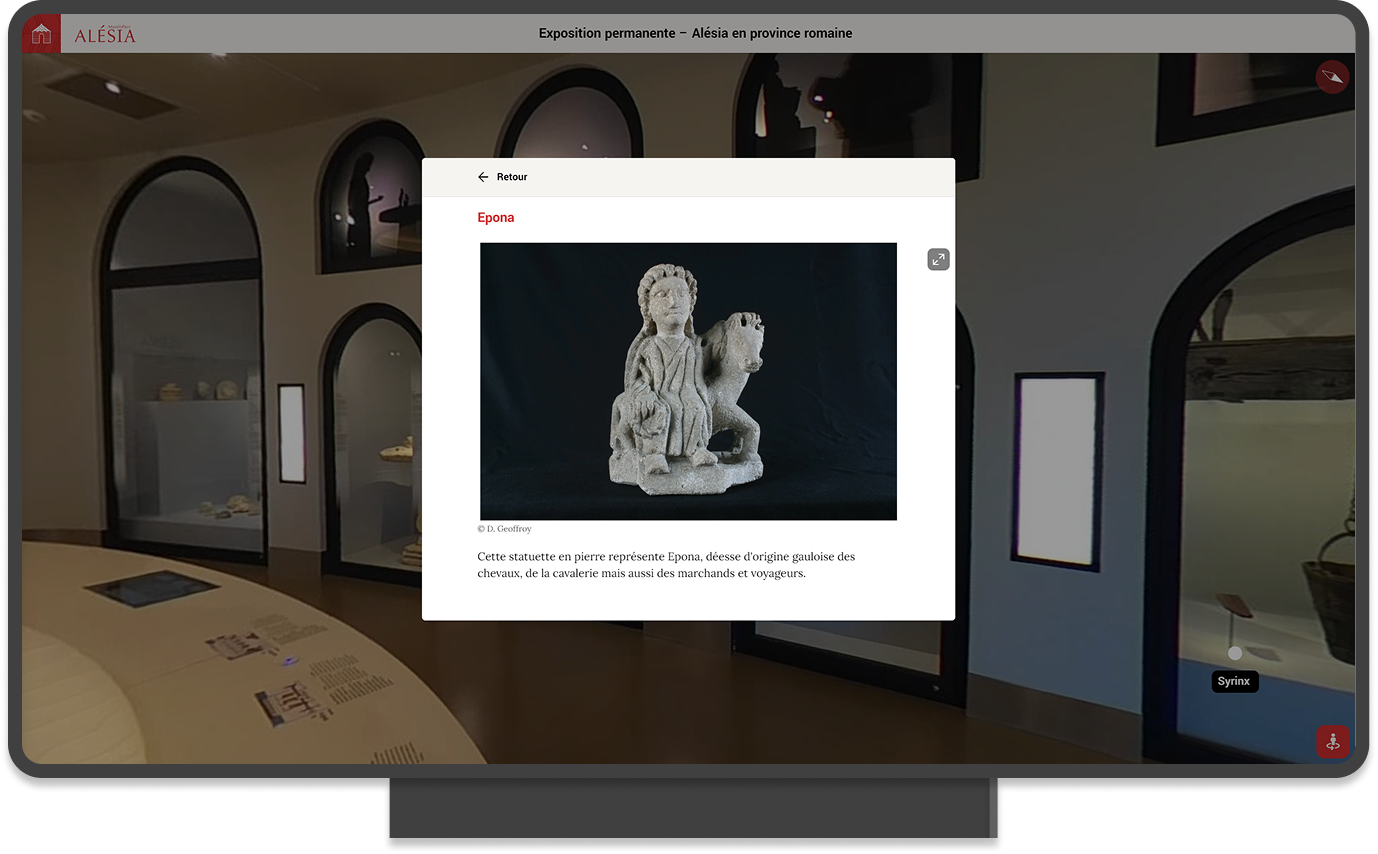1378x854 pixels.
Task: Click the compass orientation icon
Action: pos(1332,77)
